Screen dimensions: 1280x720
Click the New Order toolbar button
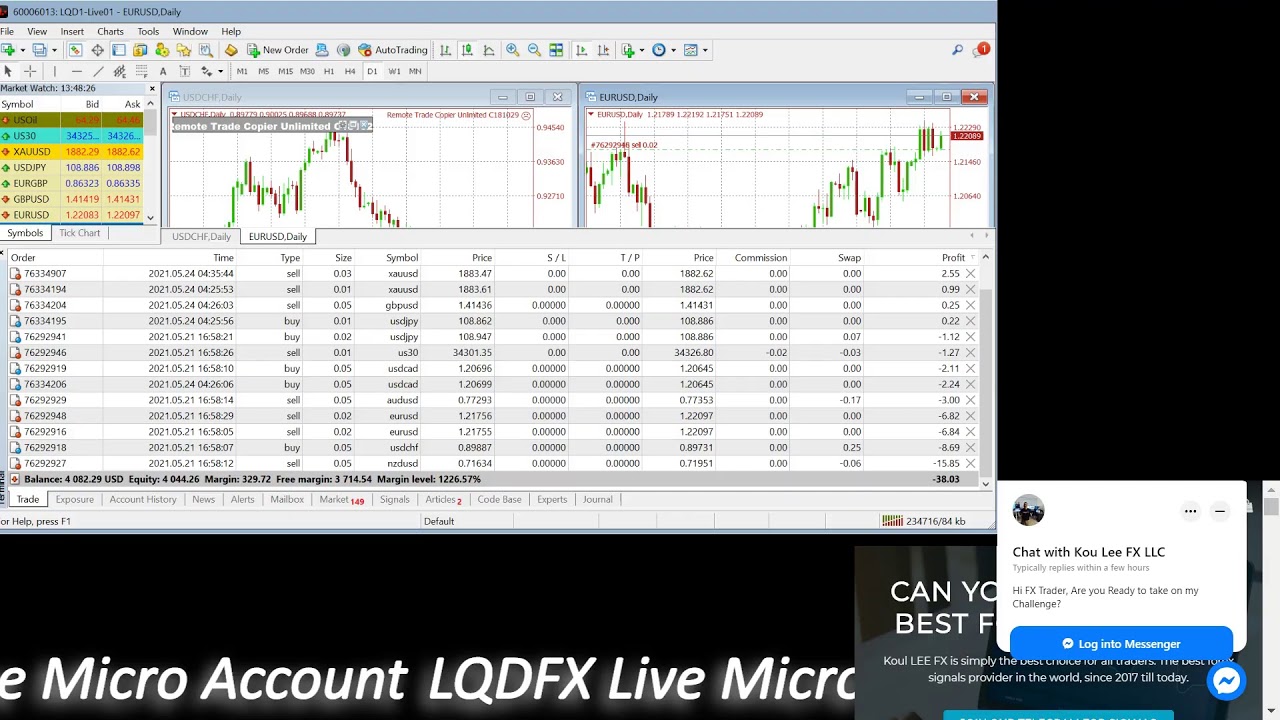[277, 50]
